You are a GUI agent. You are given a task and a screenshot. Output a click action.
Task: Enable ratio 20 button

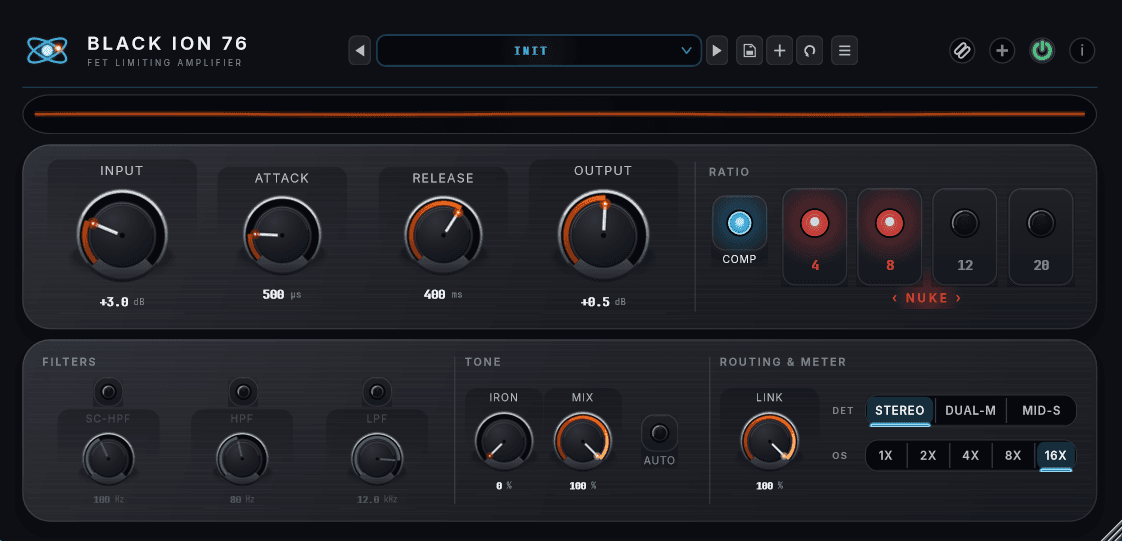tap(1041, 237)
